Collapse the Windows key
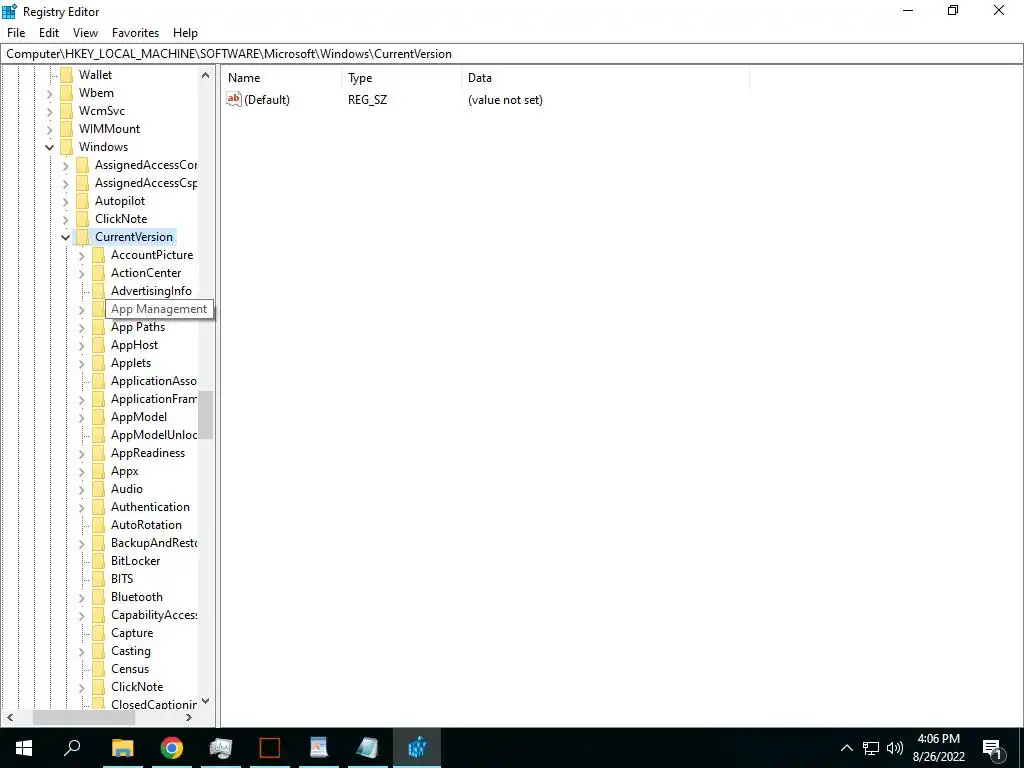Screen dimensions: 1024x768 [50, 147]
